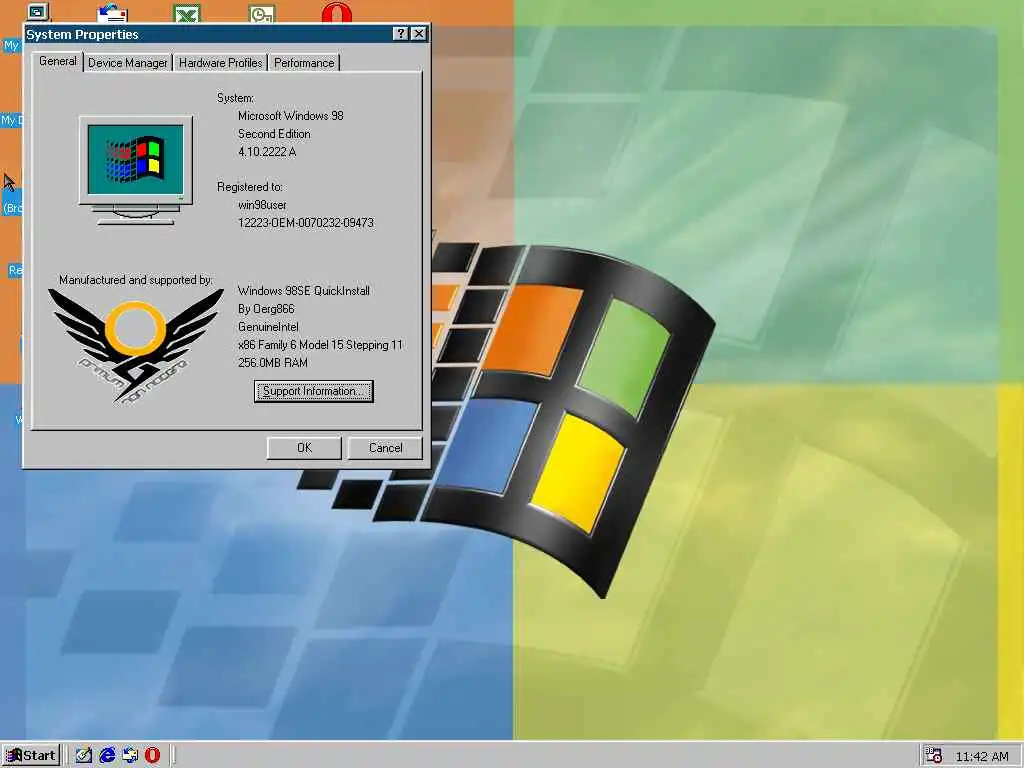This screenshot has height=768, width=1024.
Task: Click the 'Microsoft Windows 98' text
Action: [x=291, y=116]
